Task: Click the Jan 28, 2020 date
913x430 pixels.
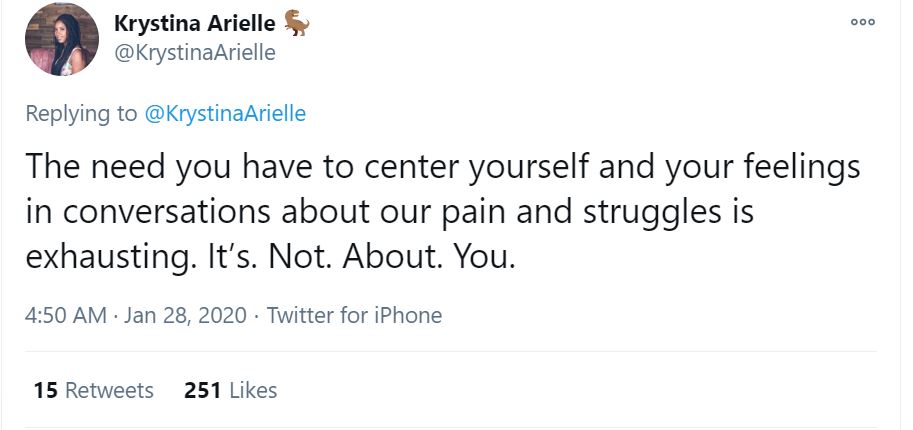Action: (183, 315)
